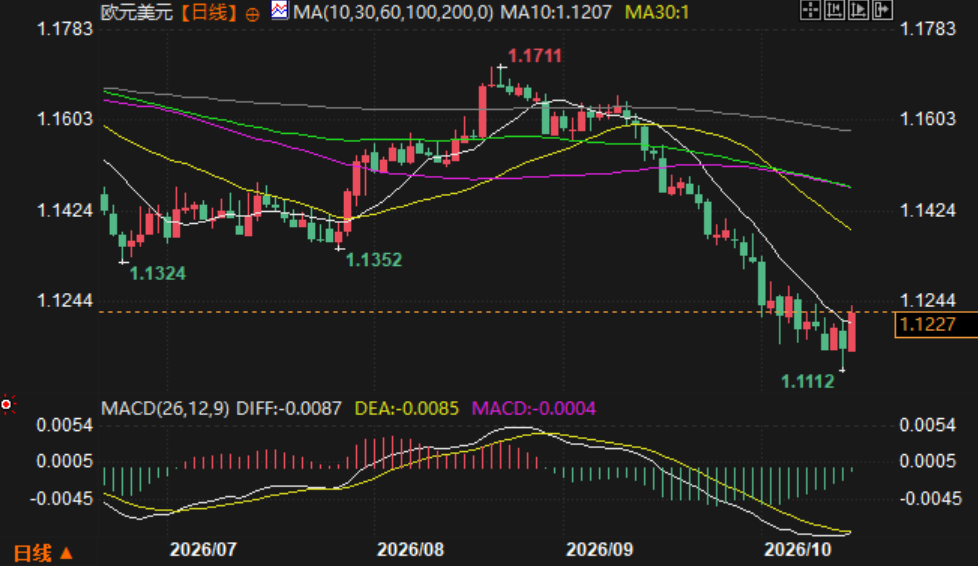Click the MA(10,30,60,100,200,0) settings label
The width and height of the screenshot is (978, 566).
click(393, 12)
